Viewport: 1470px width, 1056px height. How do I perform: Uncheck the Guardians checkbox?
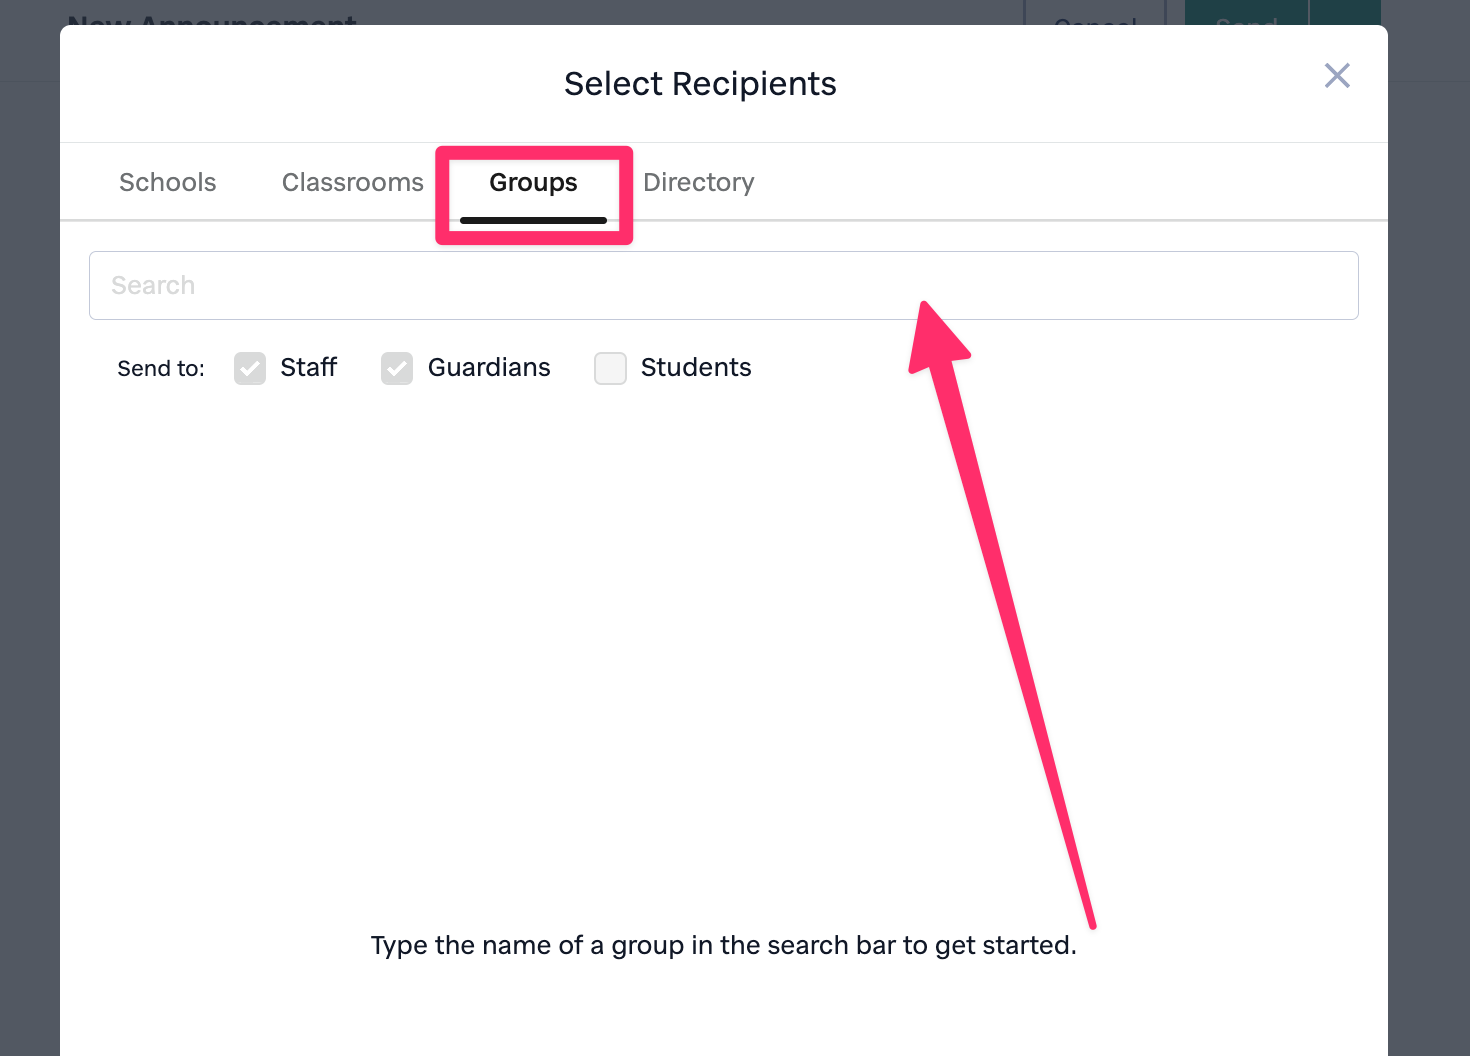397,368
